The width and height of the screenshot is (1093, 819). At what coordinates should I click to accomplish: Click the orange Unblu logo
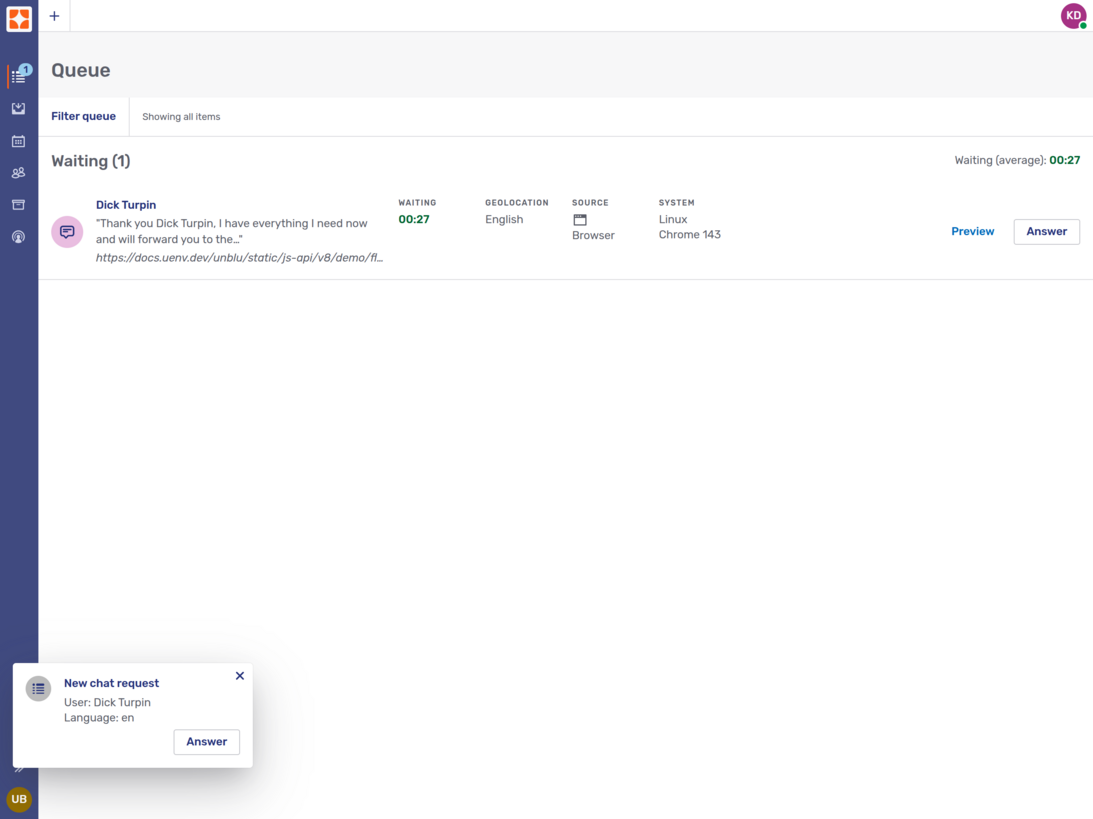[19, 17]
